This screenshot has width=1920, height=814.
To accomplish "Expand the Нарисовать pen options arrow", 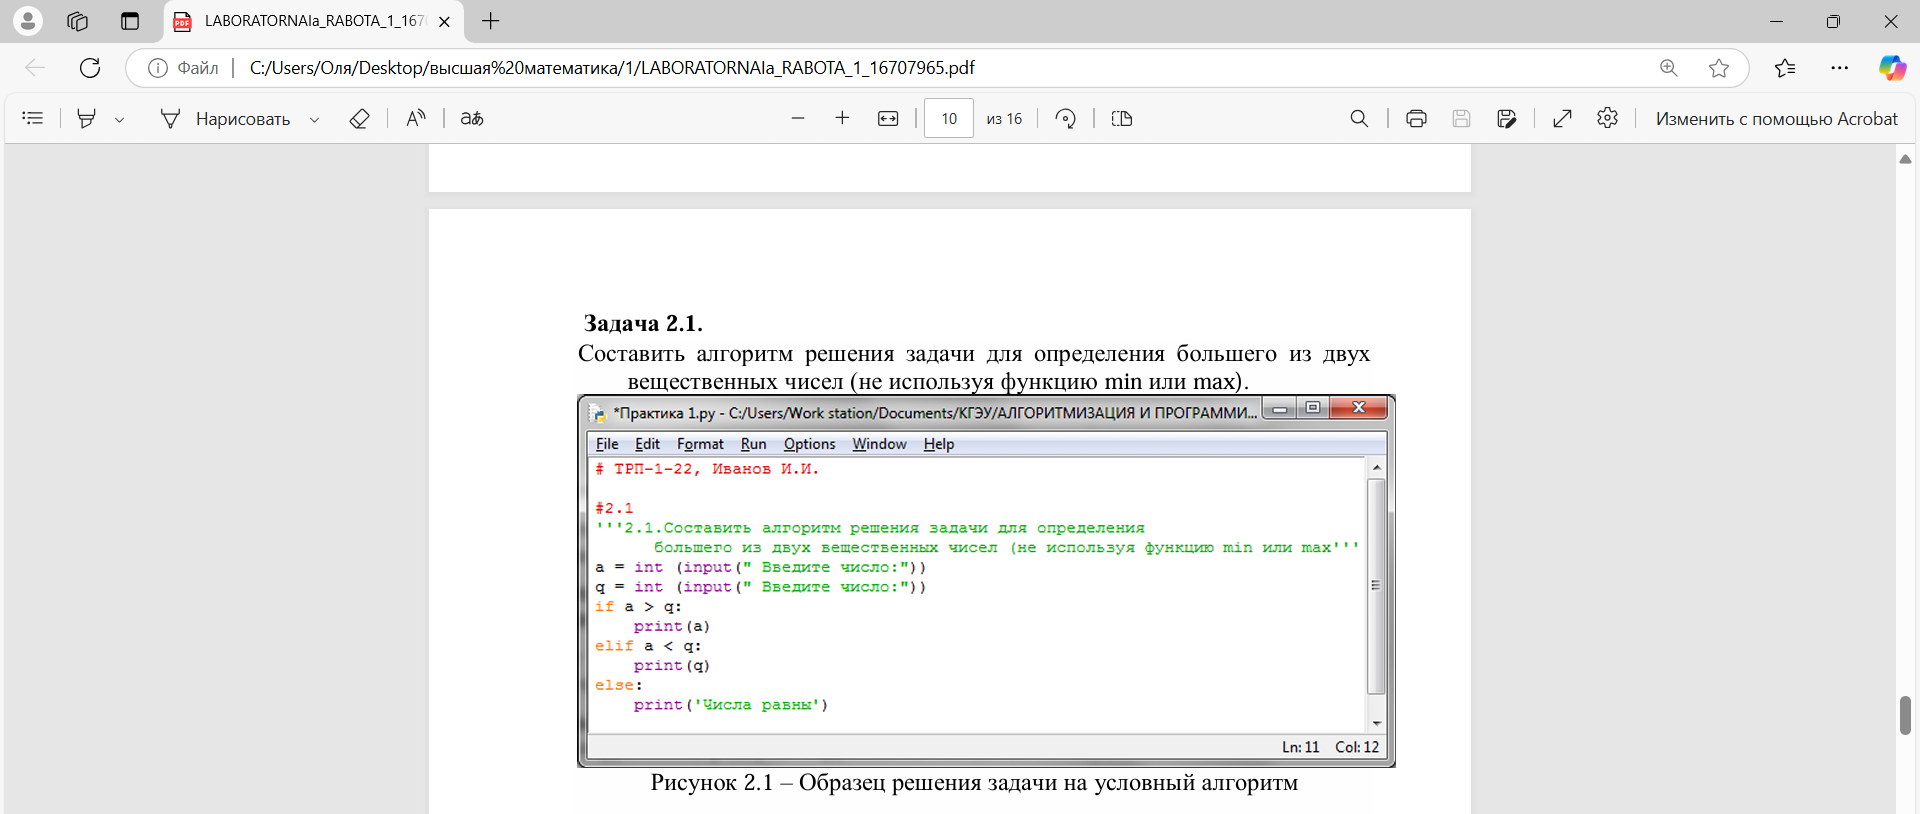I will pos(314,119).
